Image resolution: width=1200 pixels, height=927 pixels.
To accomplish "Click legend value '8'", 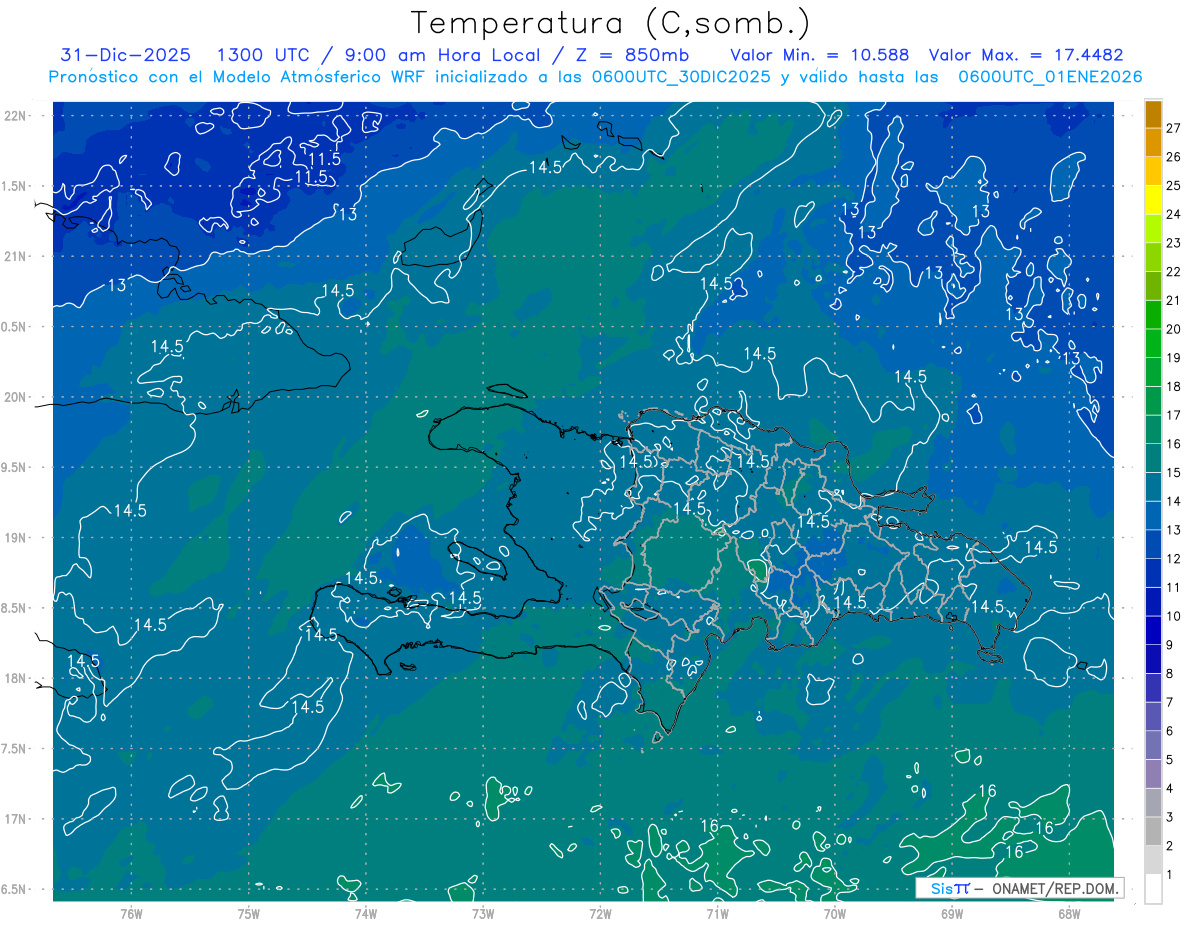I will 1170,674.
